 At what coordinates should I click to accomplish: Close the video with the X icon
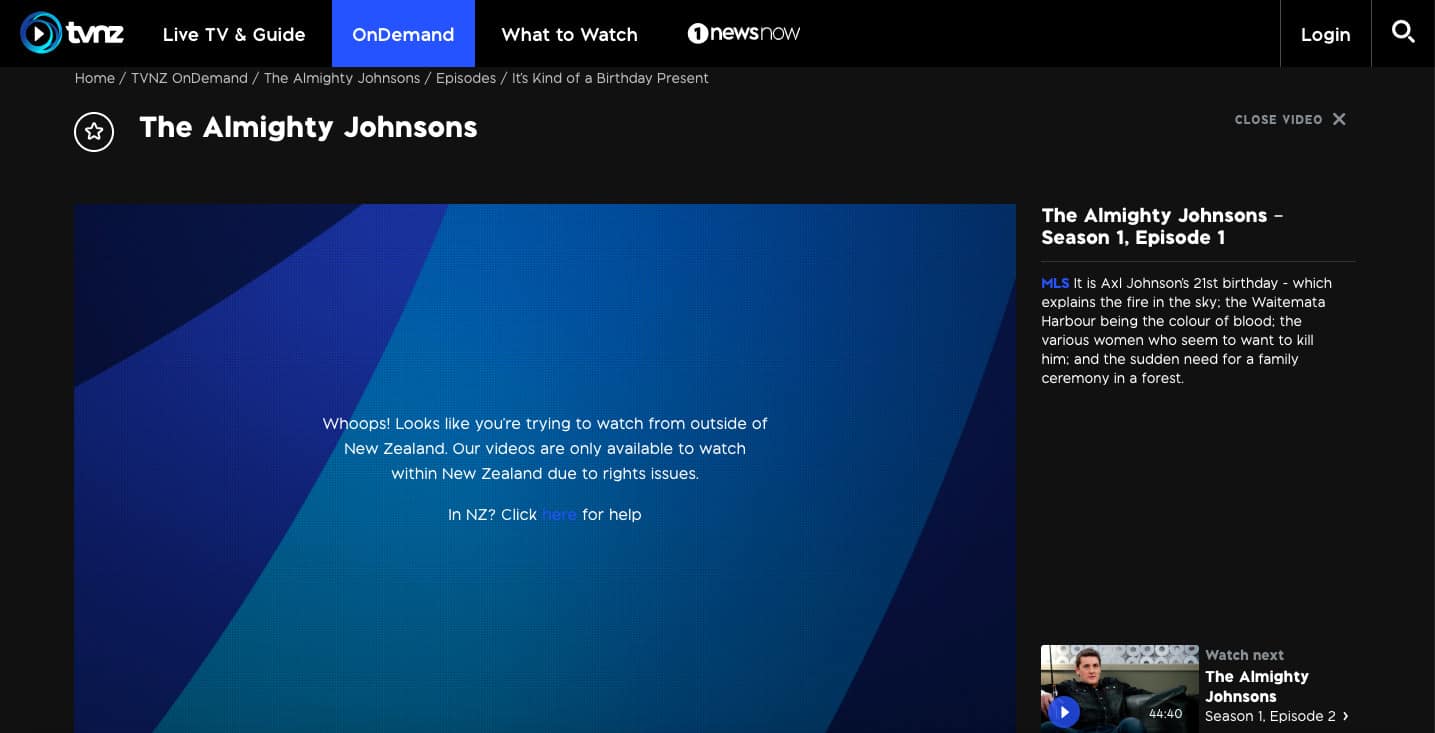click(1339, 119)
